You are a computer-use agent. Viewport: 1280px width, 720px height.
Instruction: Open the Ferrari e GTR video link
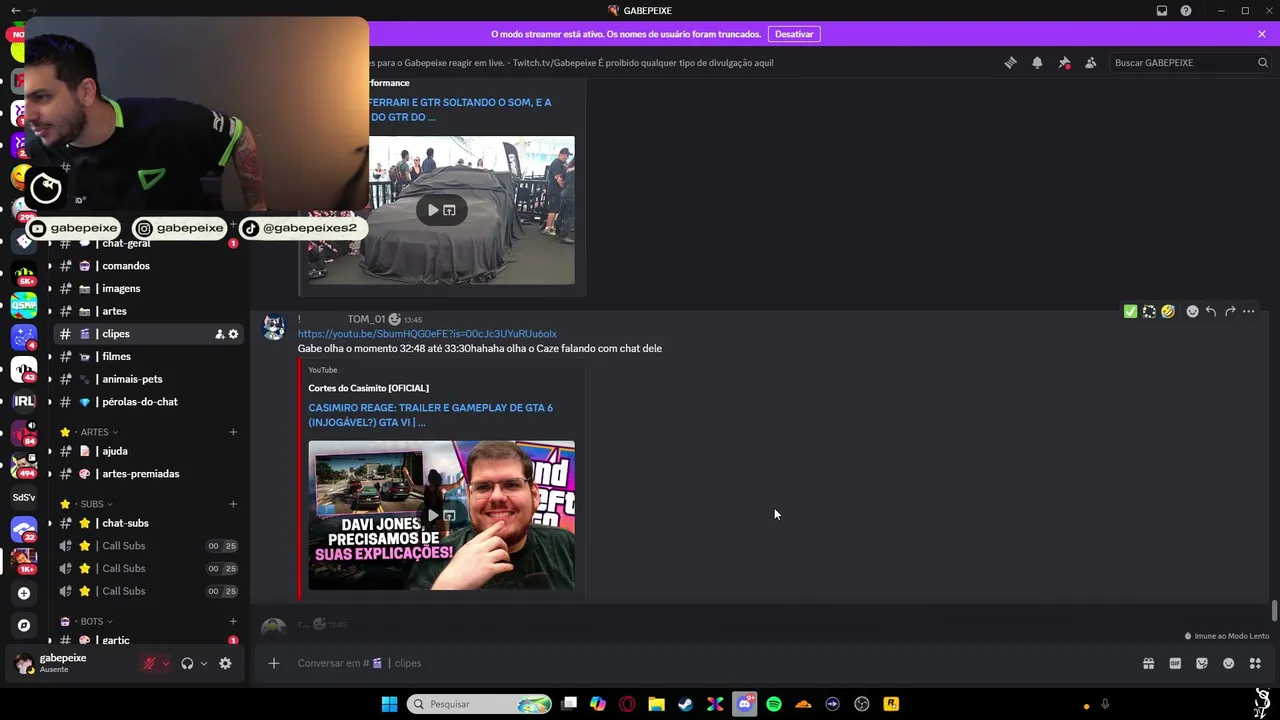[460, 110]
